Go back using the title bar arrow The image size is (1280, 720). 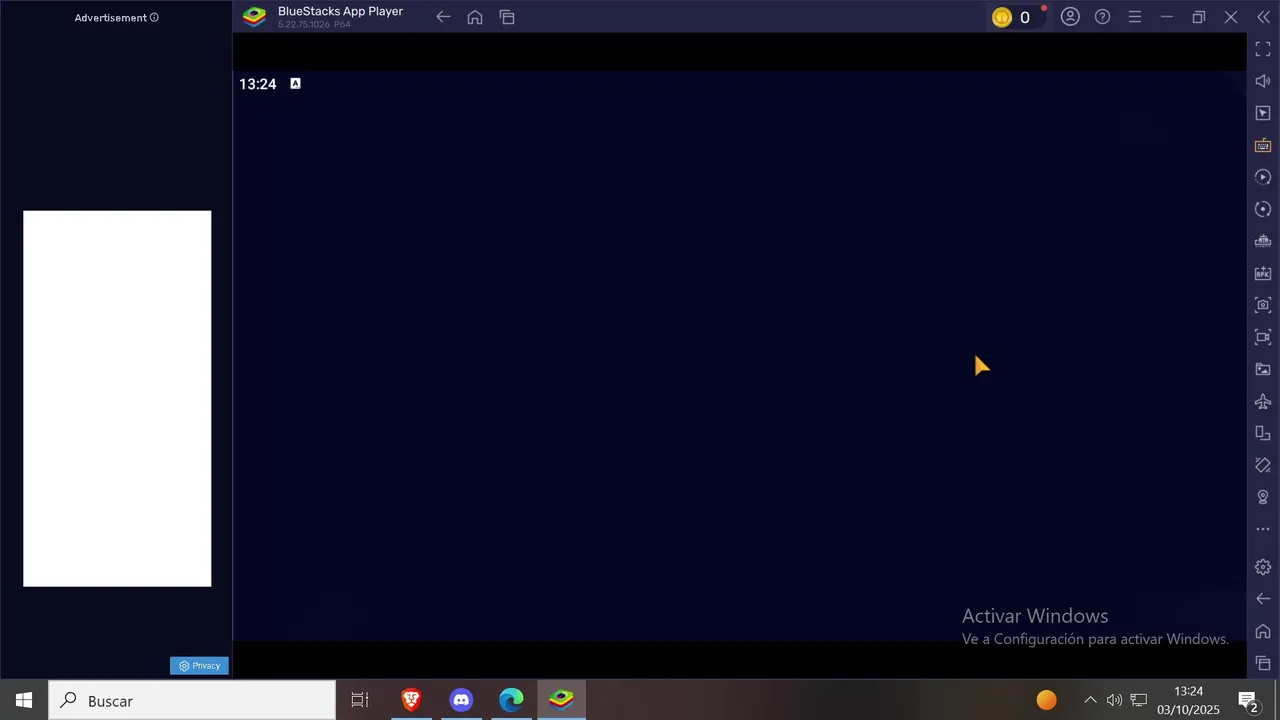click(443, 17)
